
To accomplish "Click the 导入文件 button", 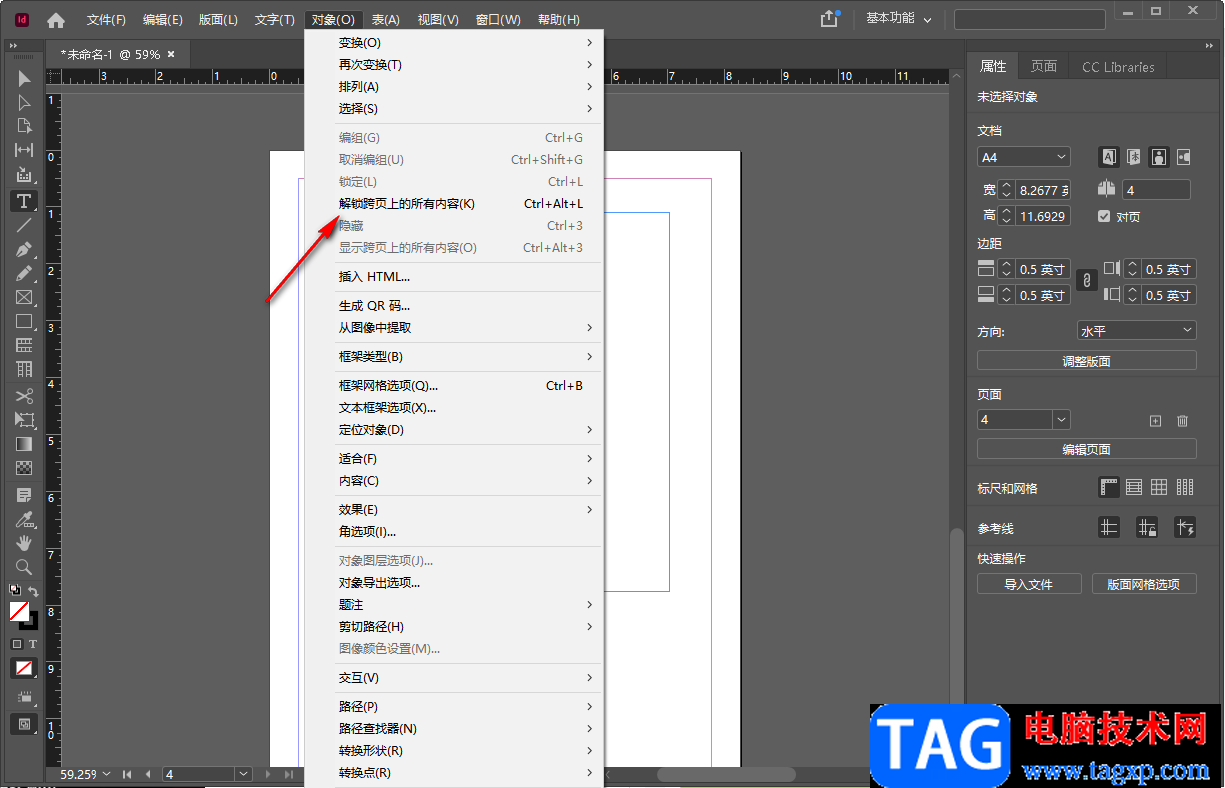I will point(1029,584).
